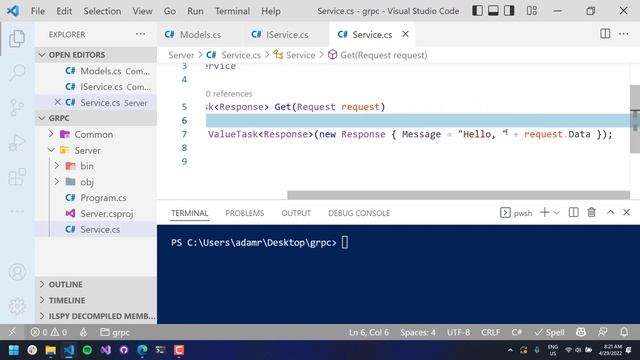The image size is (640, 360).
Task: Create a new terminal with plus icon
Action: click(544, 212)
